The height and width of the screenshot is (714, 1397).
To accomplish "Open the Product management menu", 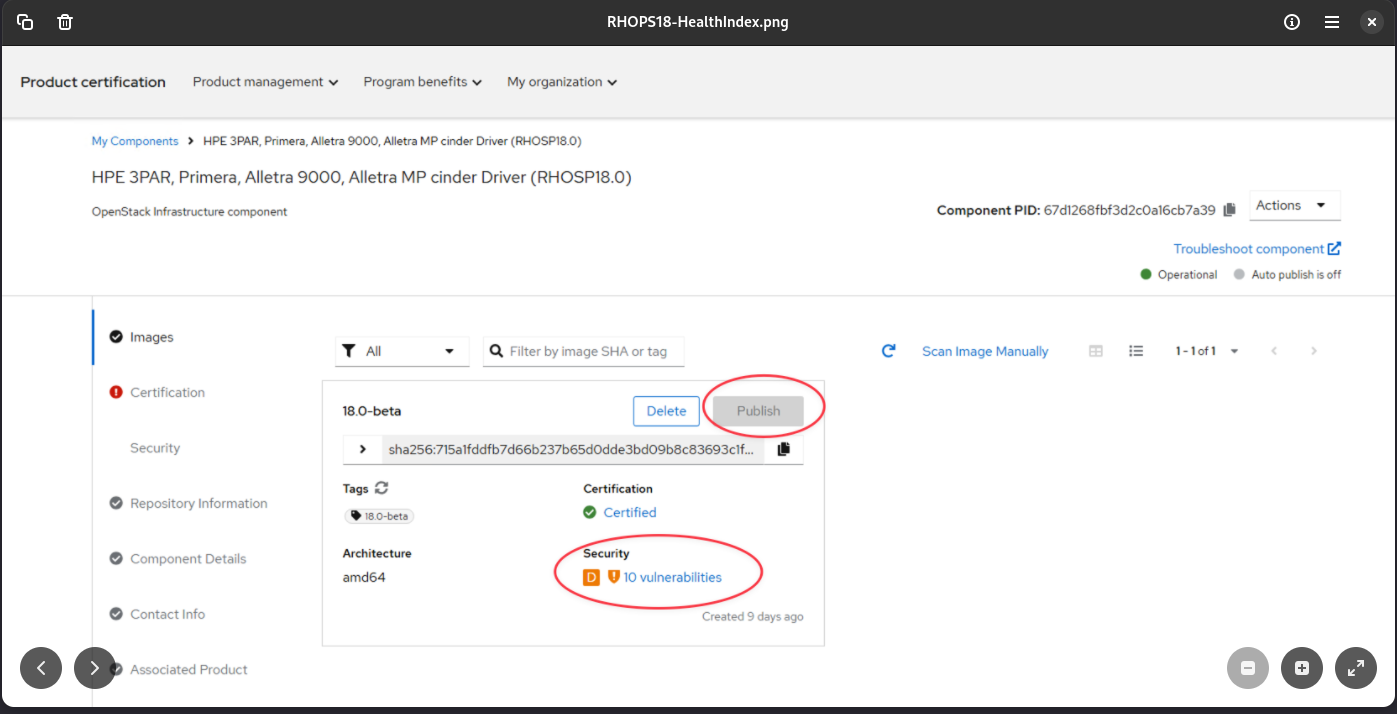I will tap(265, 82).
